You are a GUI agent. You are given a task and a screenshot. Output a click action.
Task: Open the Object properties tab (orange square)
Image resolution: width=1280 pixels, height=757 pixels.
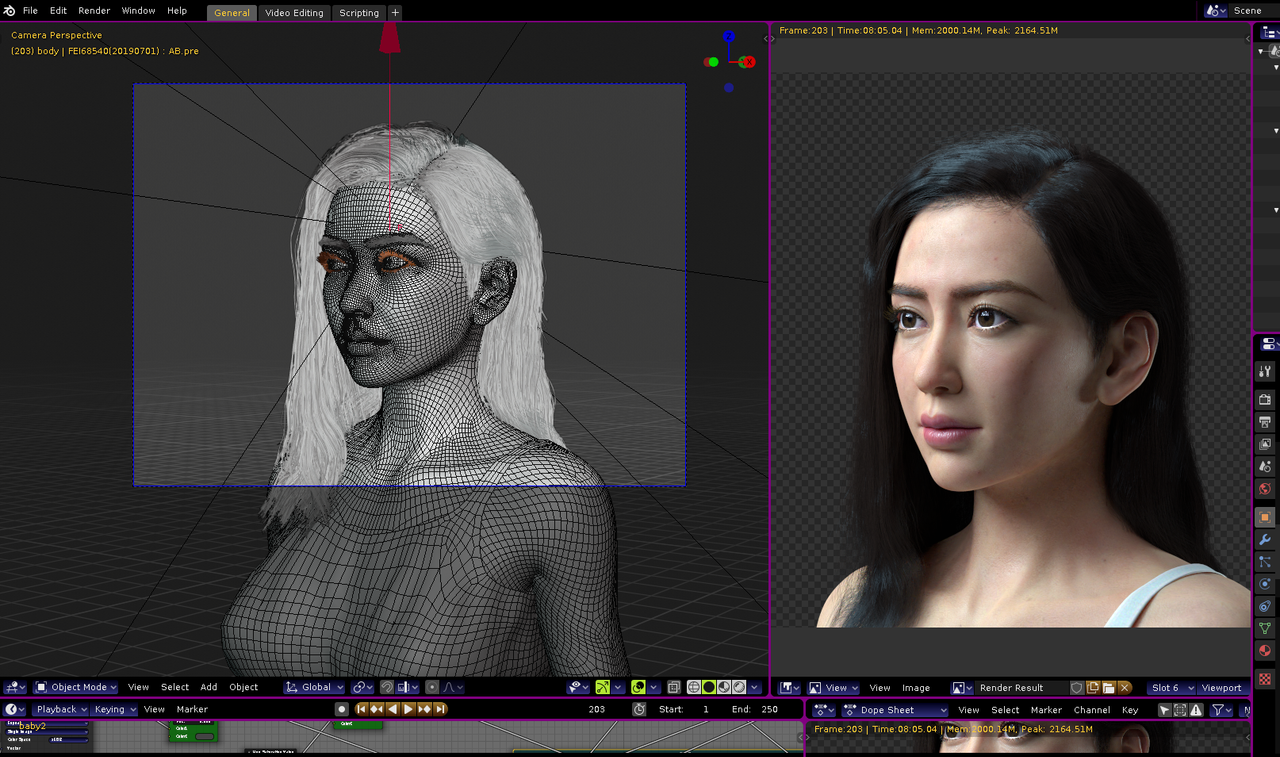point(1265,517)
